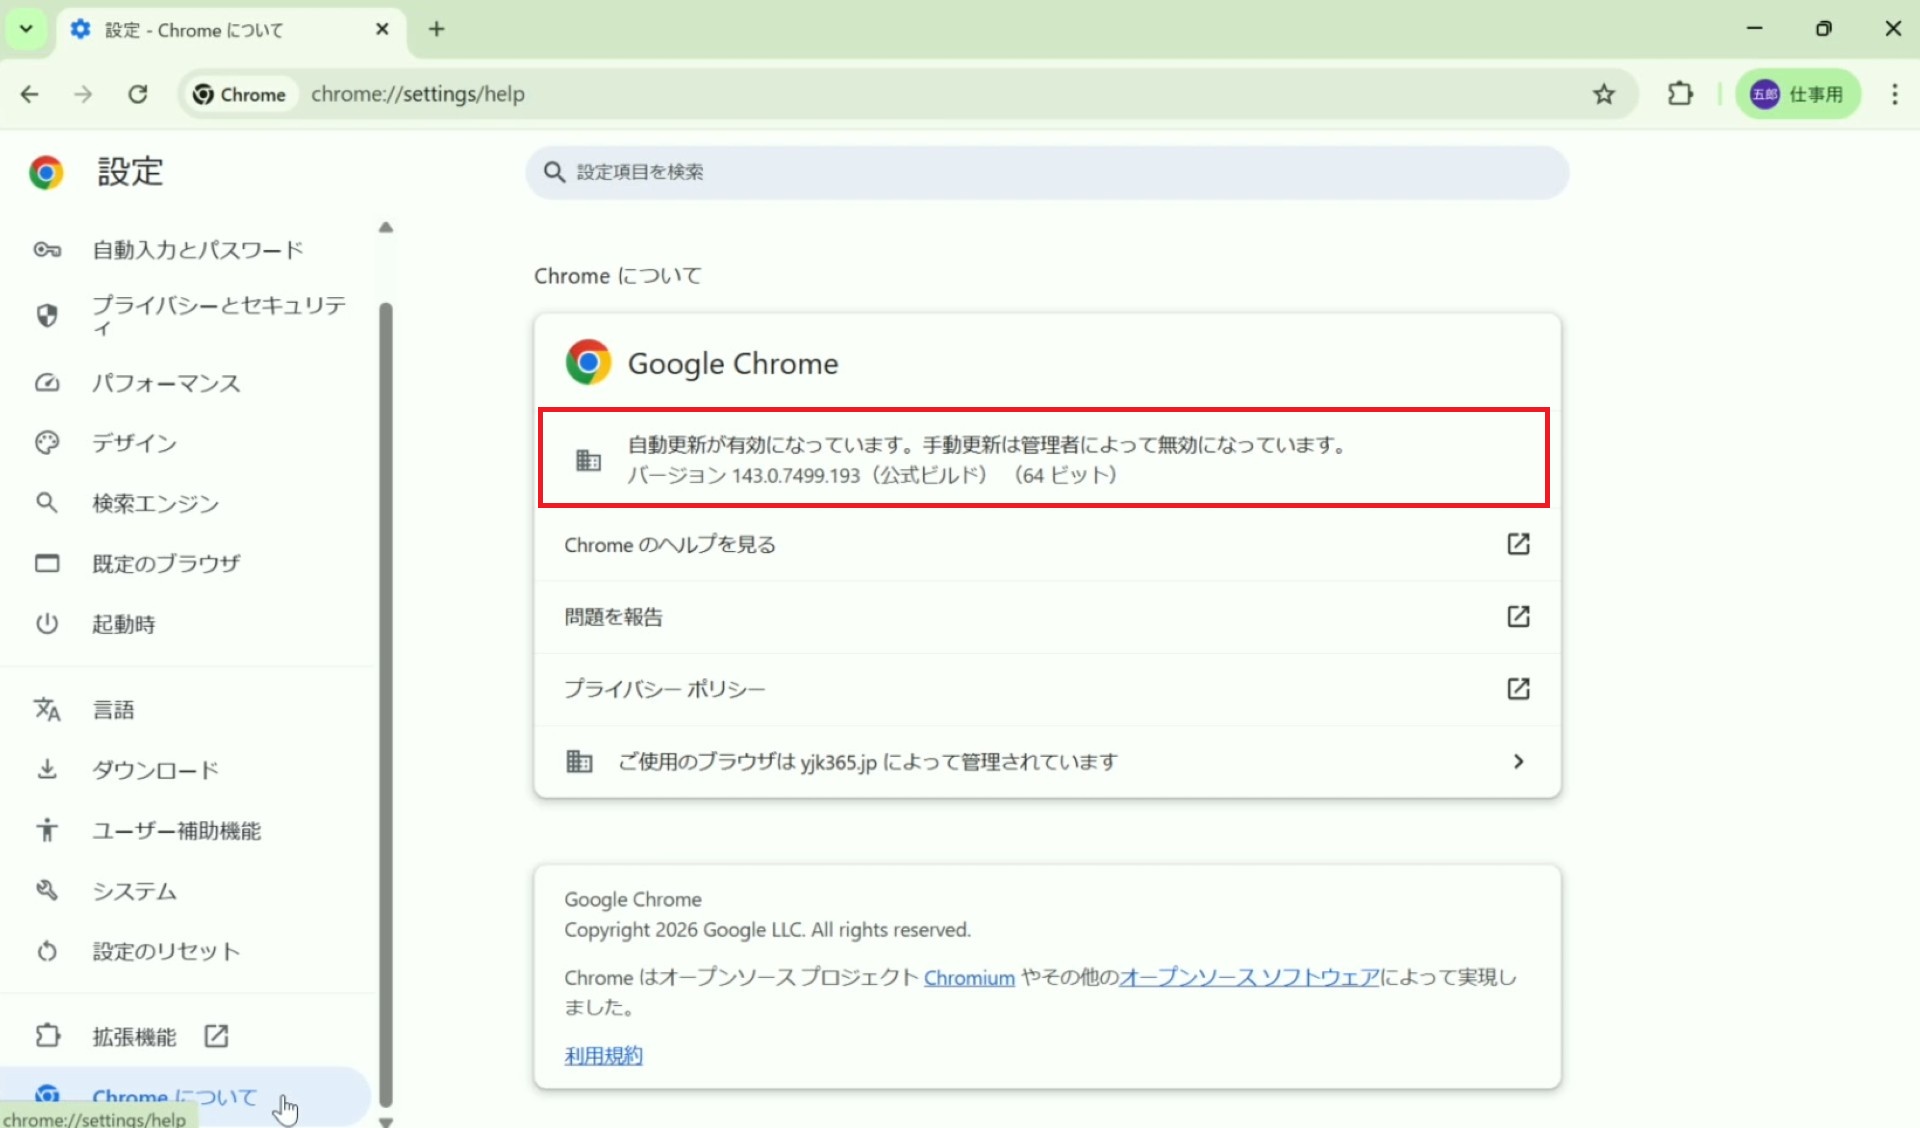This screenshot has width=1920, height=1128.
Task: Open the Chromium hyperlink
Action: 968,978
